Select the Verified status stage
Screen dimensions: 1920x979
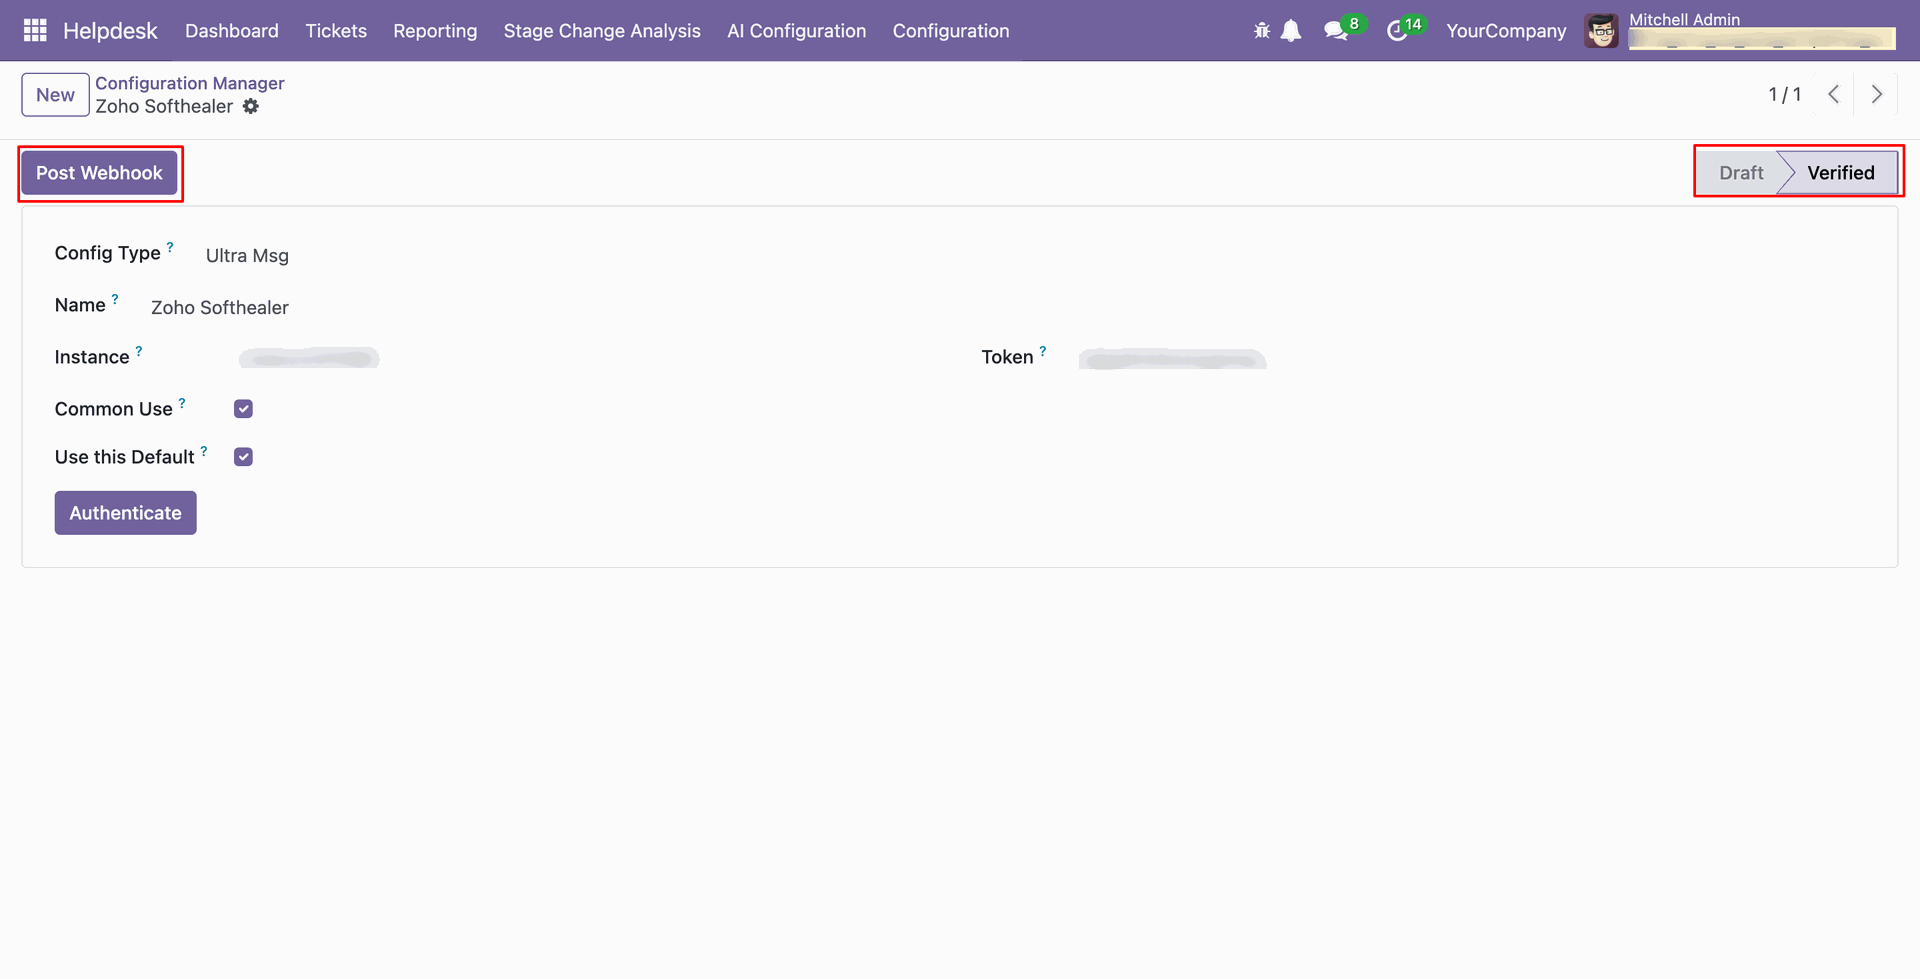[1840, 173]
